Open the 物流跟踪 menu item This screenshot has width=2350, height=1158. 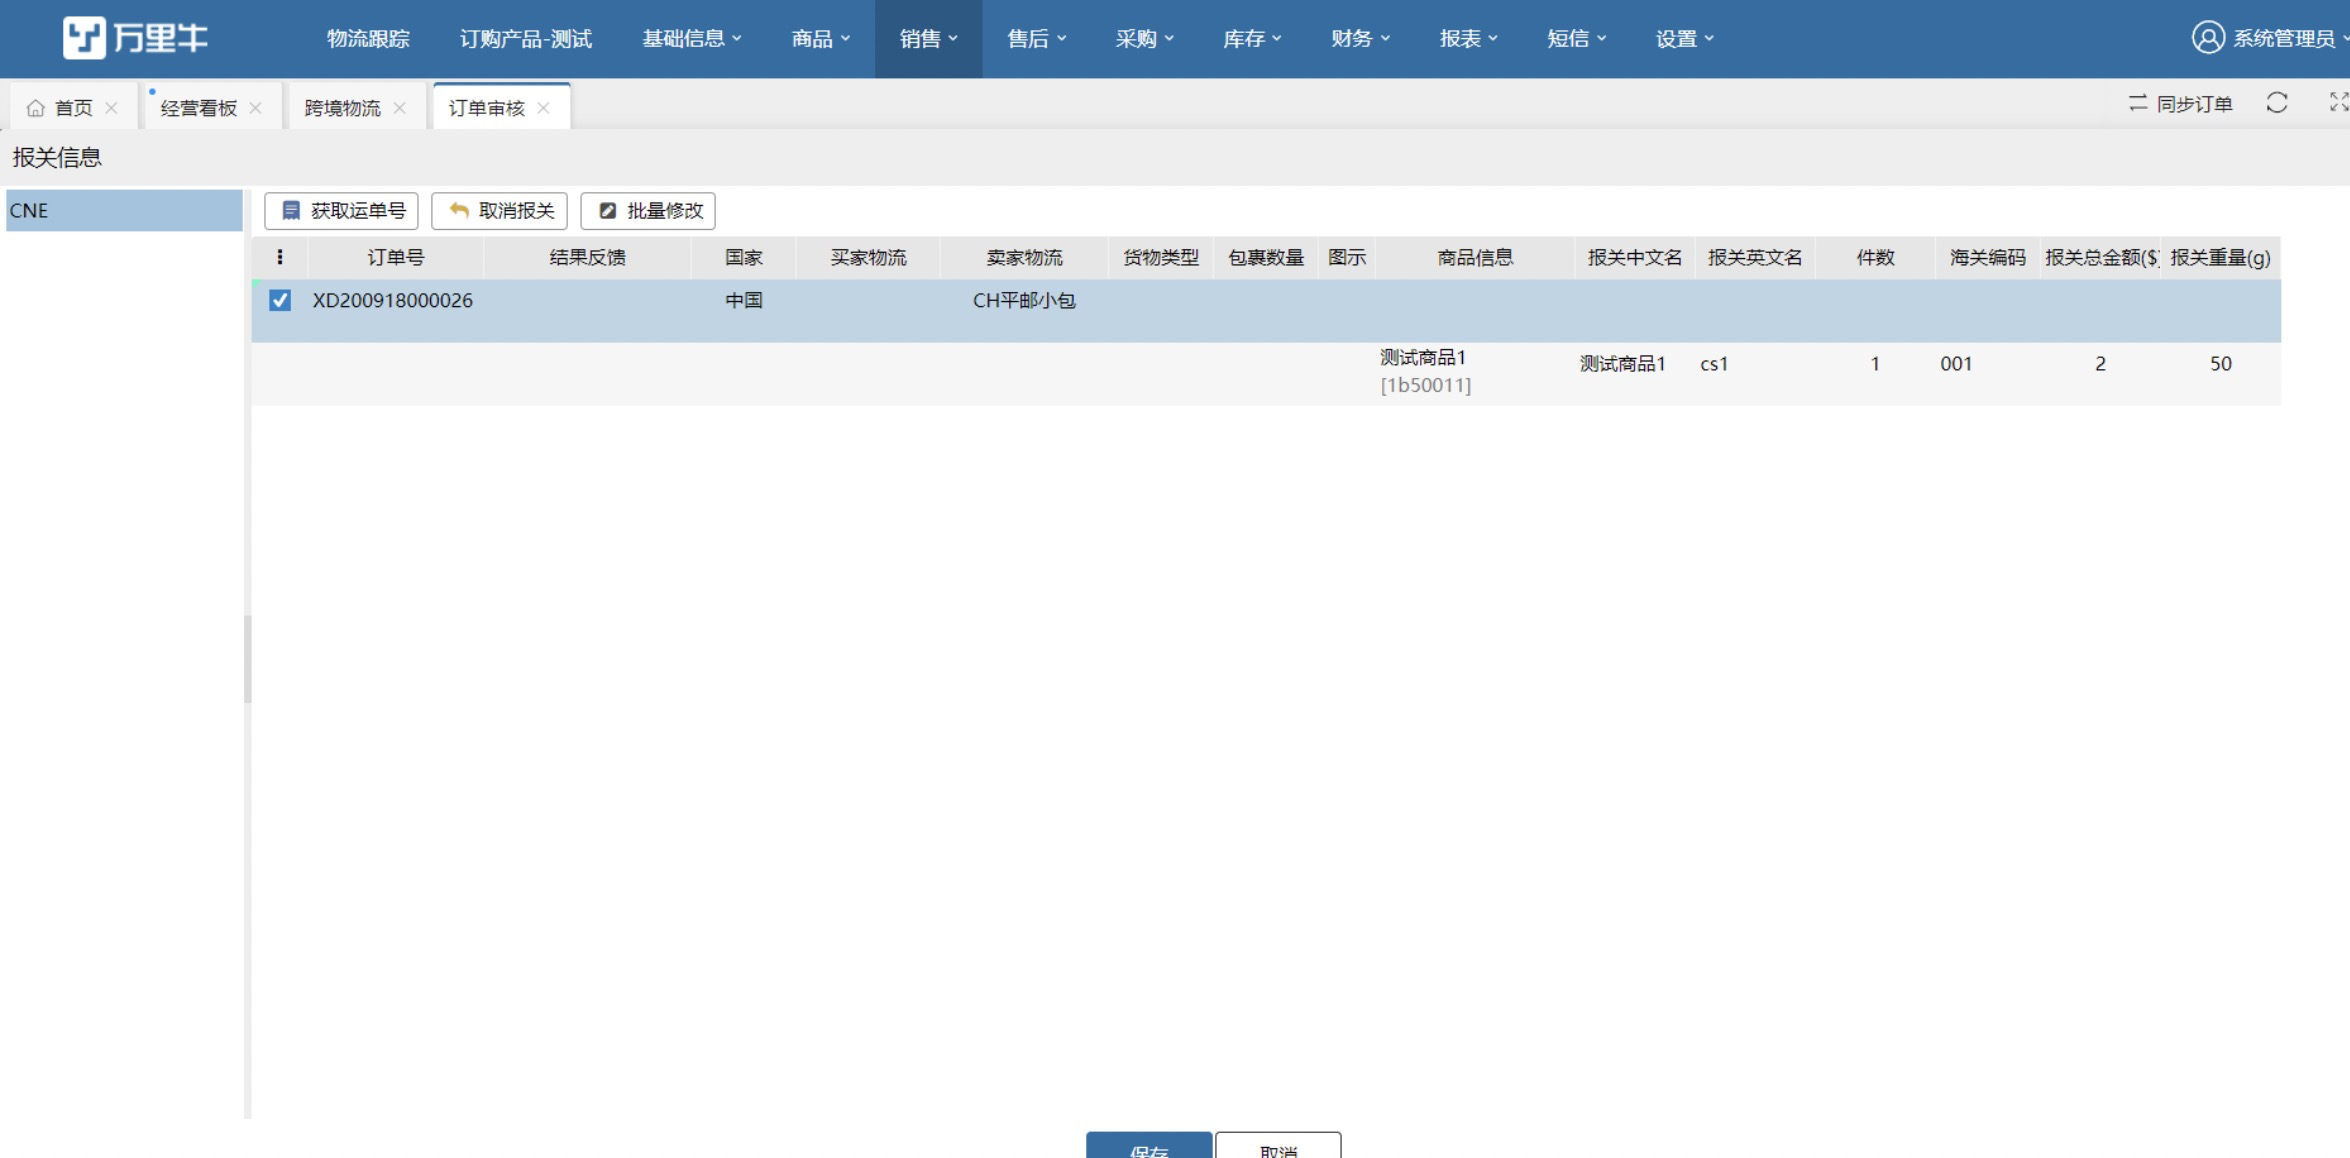point(368,39)
